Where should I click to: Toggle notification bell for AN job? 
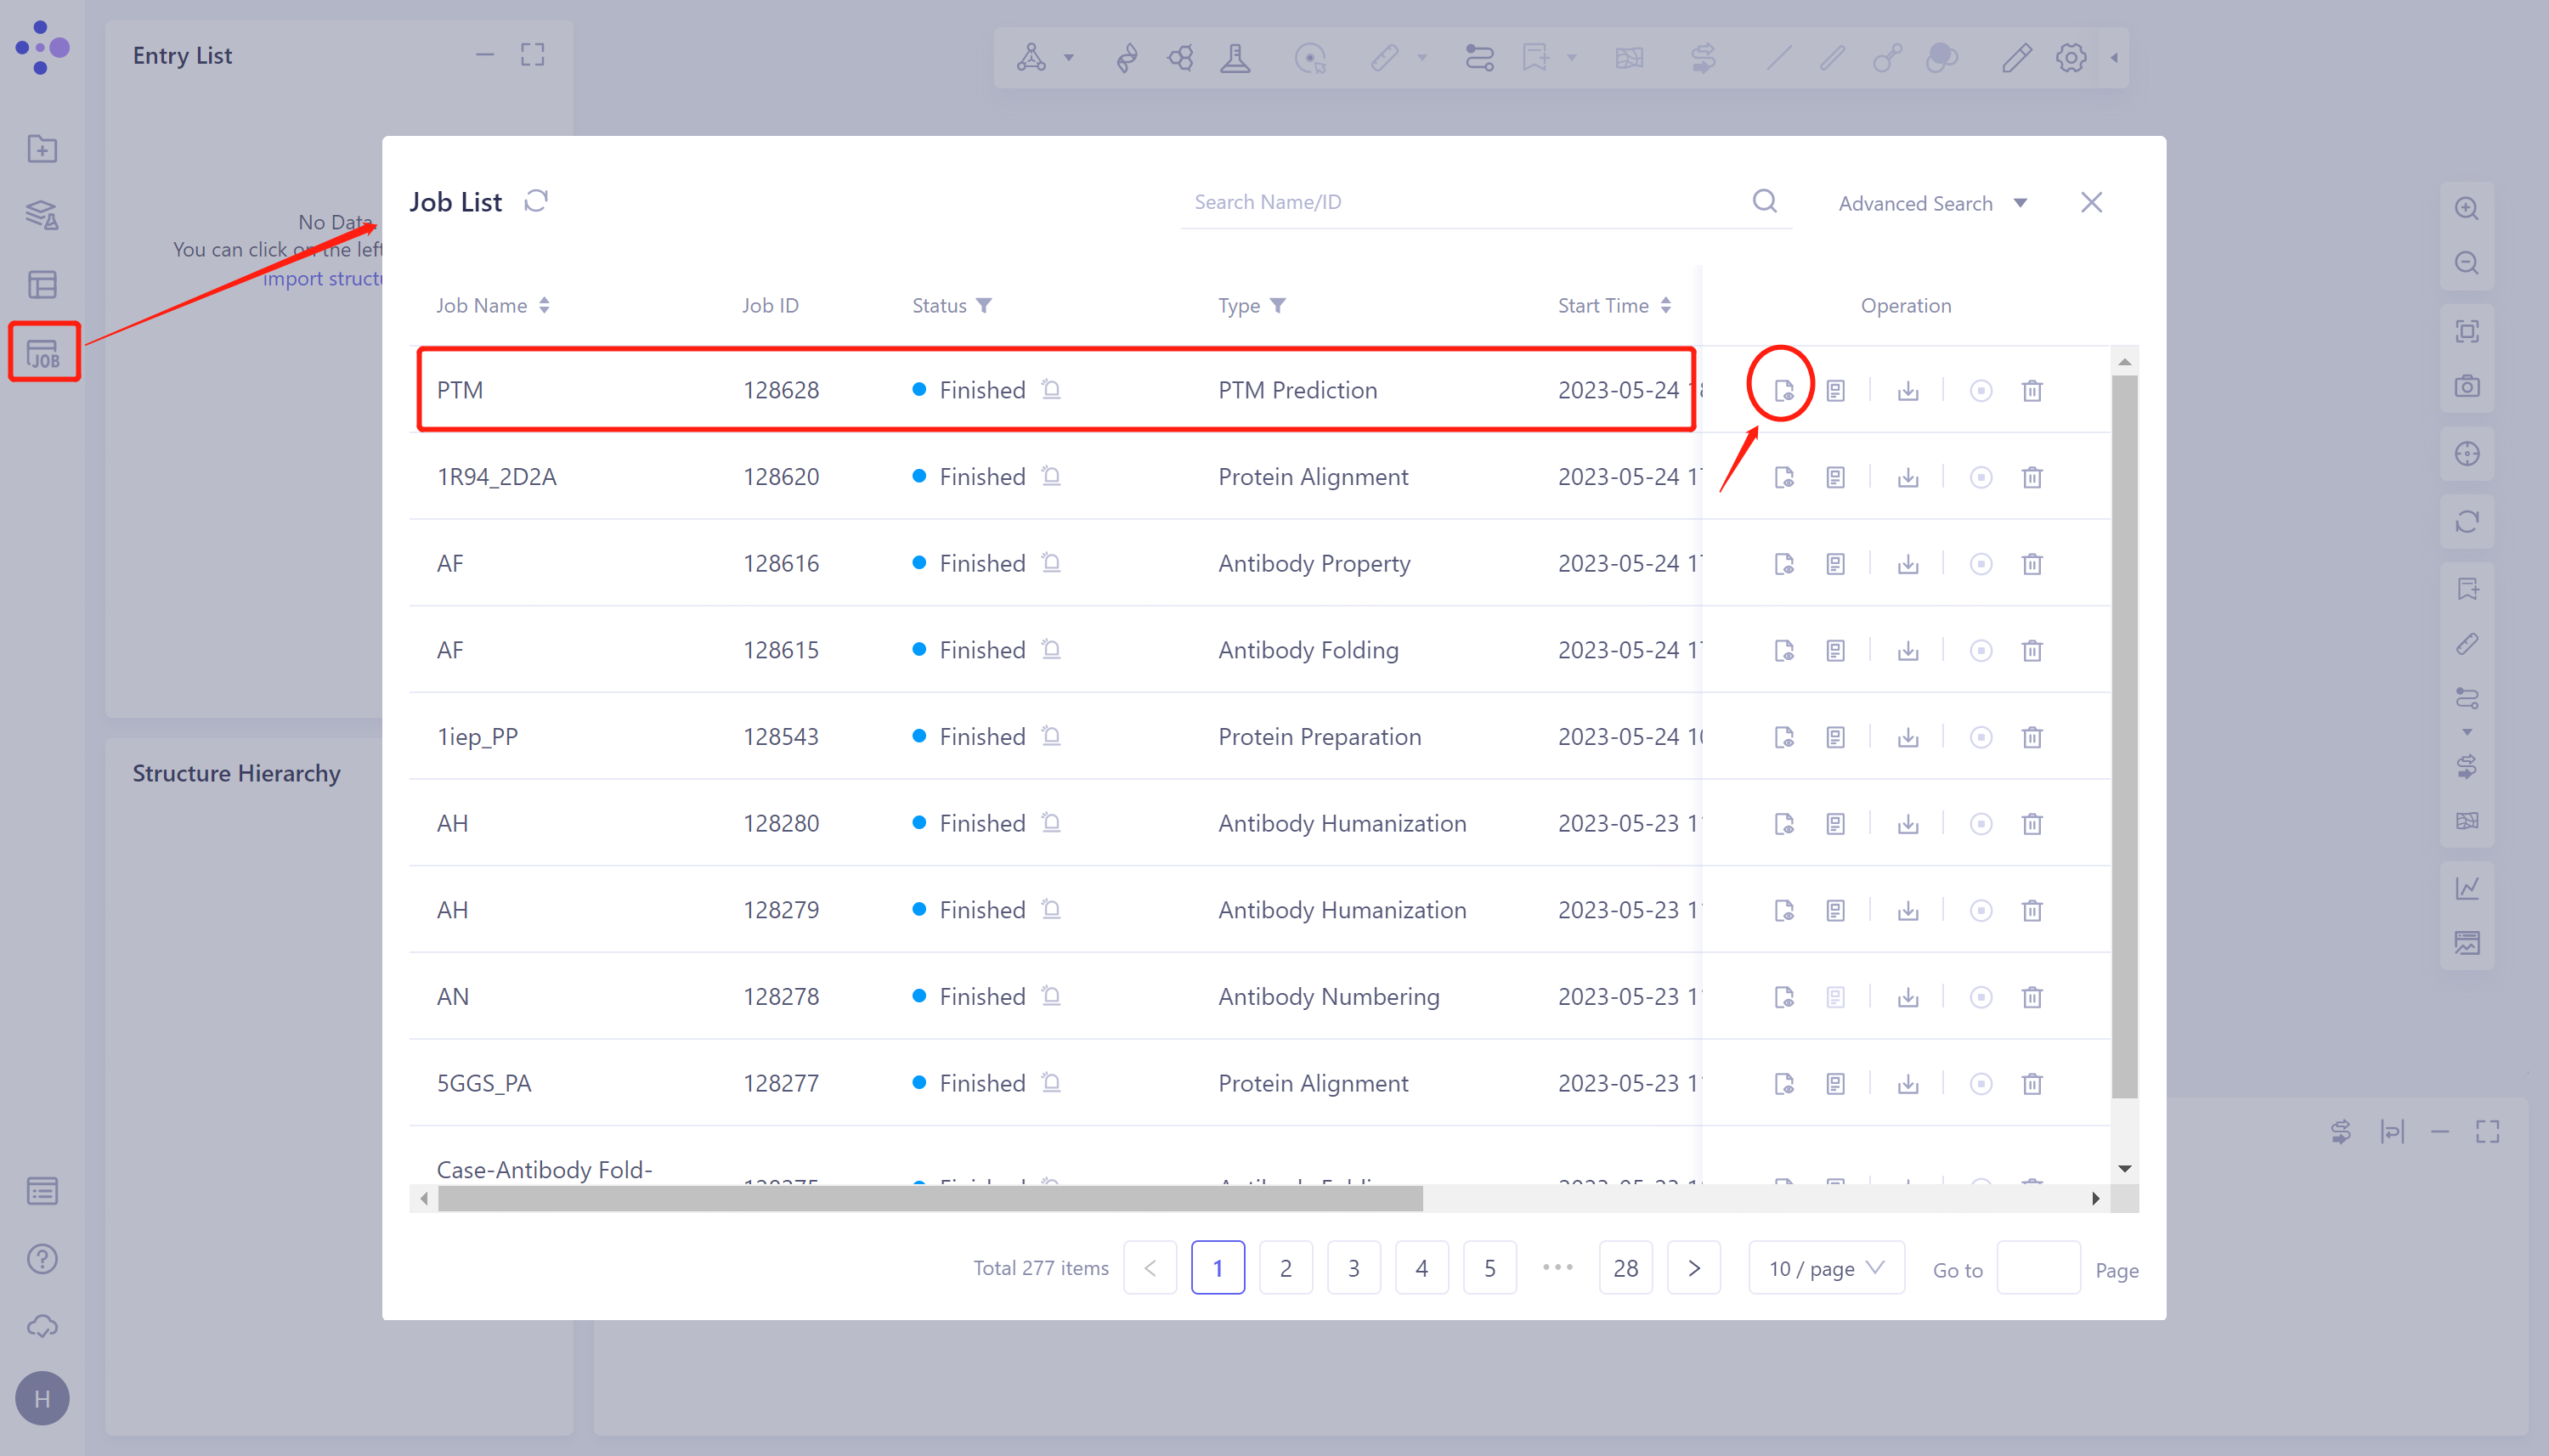pos(1051,996)
